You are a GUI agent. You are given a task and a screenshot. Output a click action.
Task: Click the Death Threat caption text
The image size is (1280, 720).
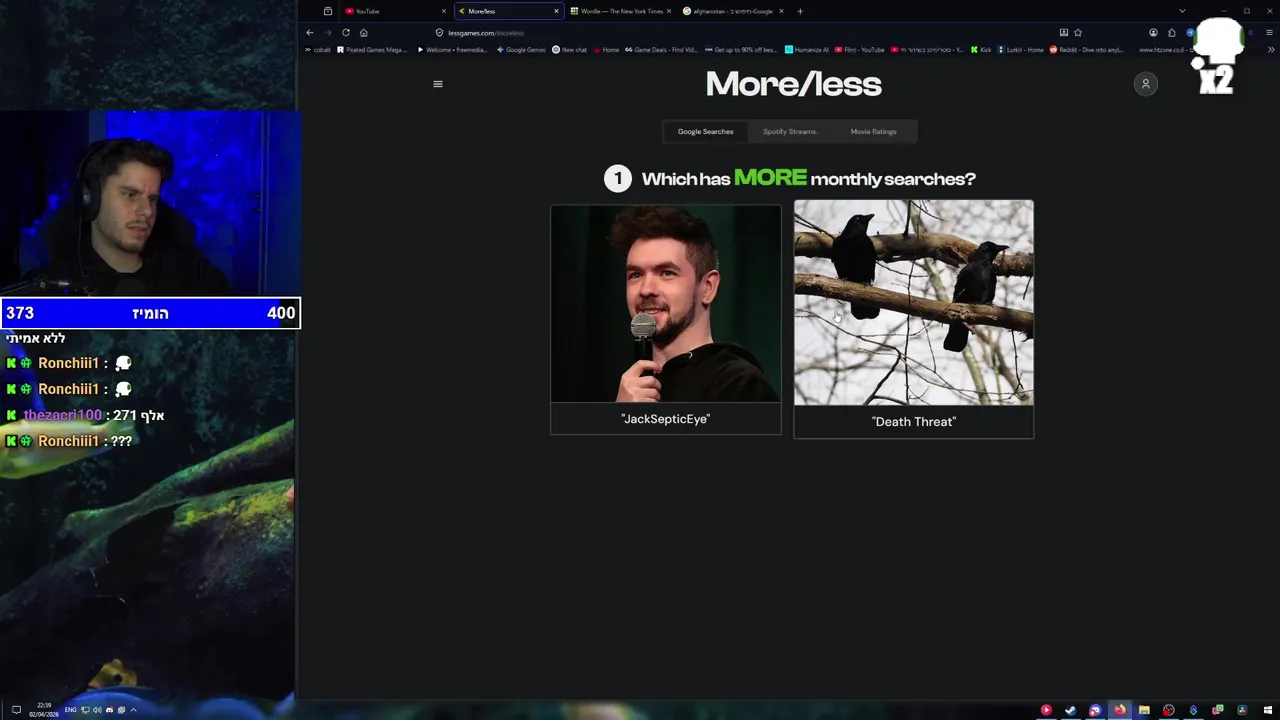tap(914, 422)
